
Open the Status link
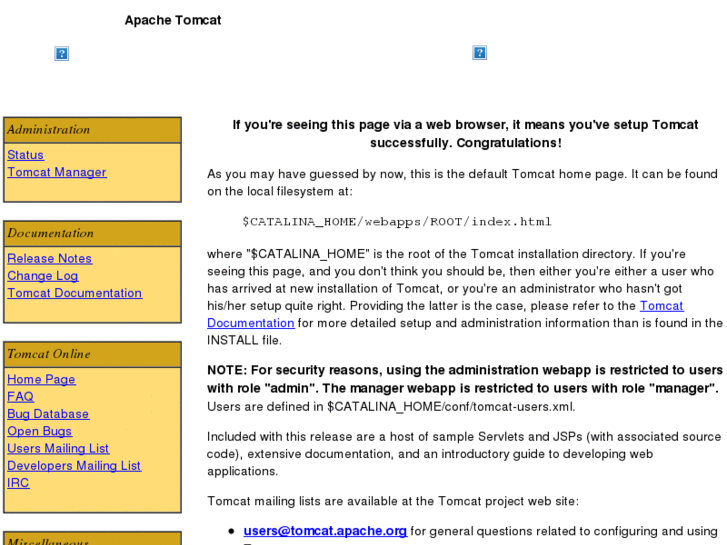click(26, 155)
